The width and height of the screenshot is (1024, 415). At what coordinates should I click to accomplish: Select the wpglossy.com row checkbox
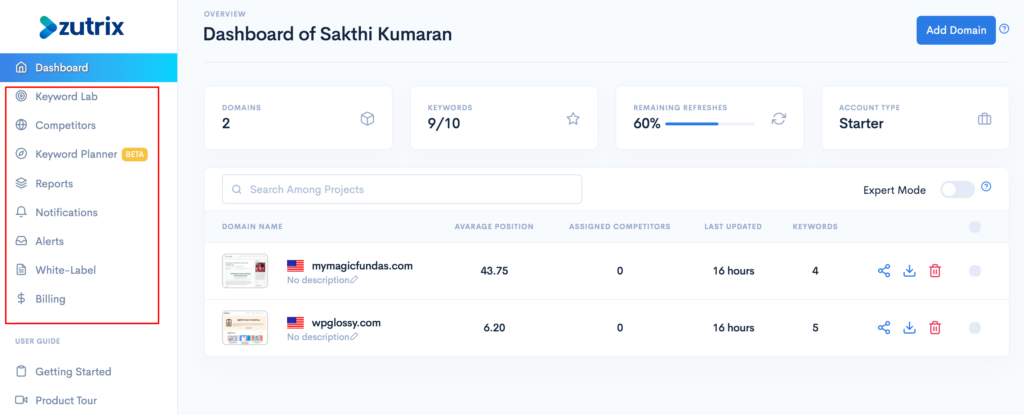(975, 327)
